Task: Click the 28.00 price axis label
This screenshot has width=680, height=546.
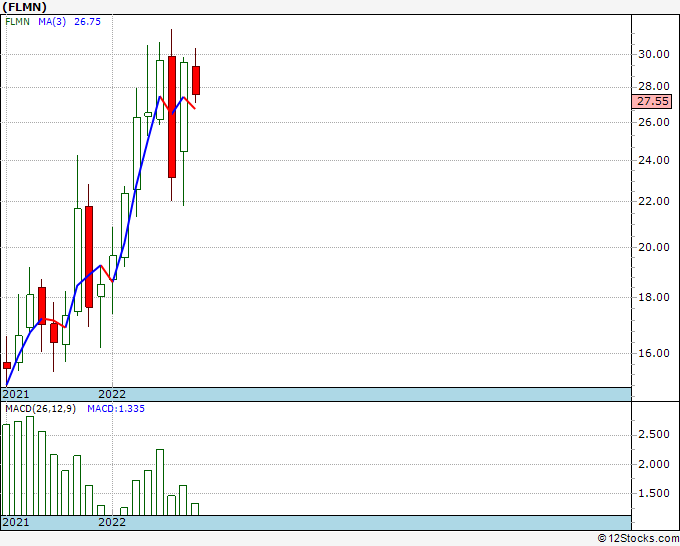Action: point(654,86)
